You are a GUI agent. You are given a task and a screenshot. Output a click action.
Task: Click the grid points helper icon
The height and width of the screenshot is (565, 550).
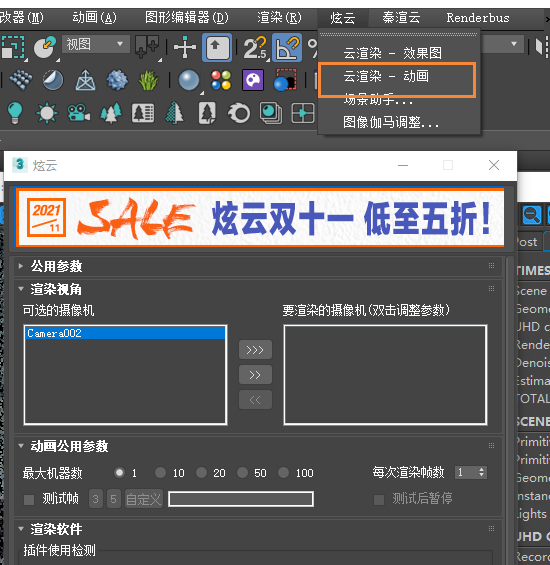pyautogui.click(x=20, y=80)
